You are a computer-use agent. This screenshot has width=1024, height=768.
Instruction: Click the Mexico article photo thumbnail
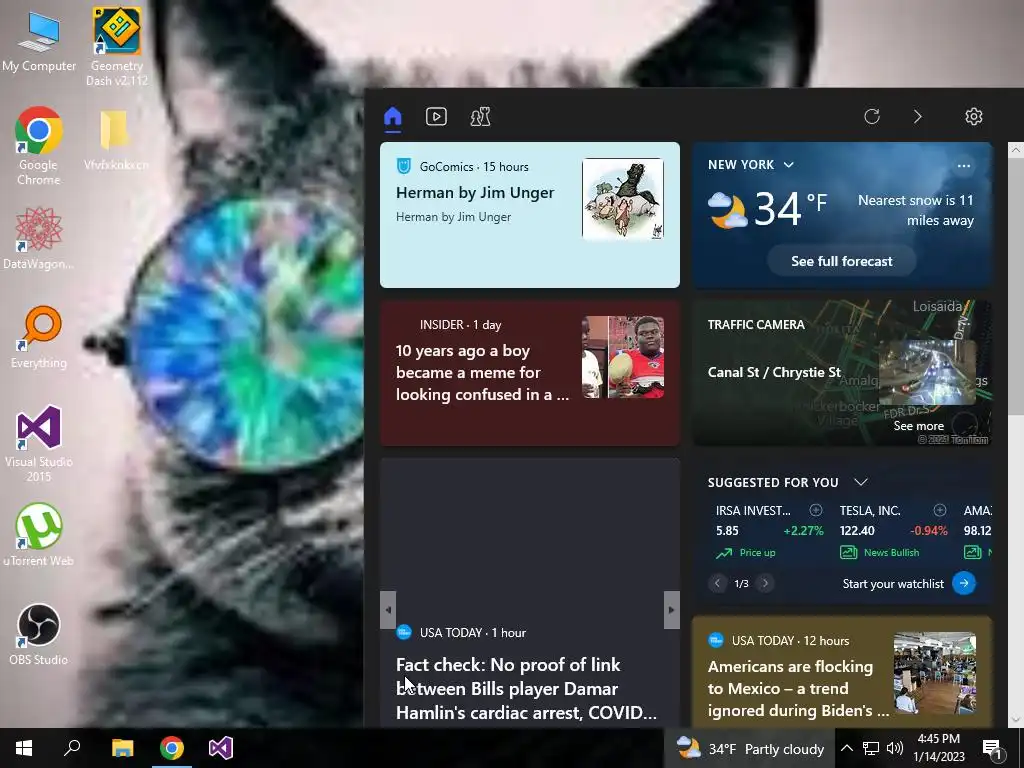pyautogui.click(x=935, y=673)
